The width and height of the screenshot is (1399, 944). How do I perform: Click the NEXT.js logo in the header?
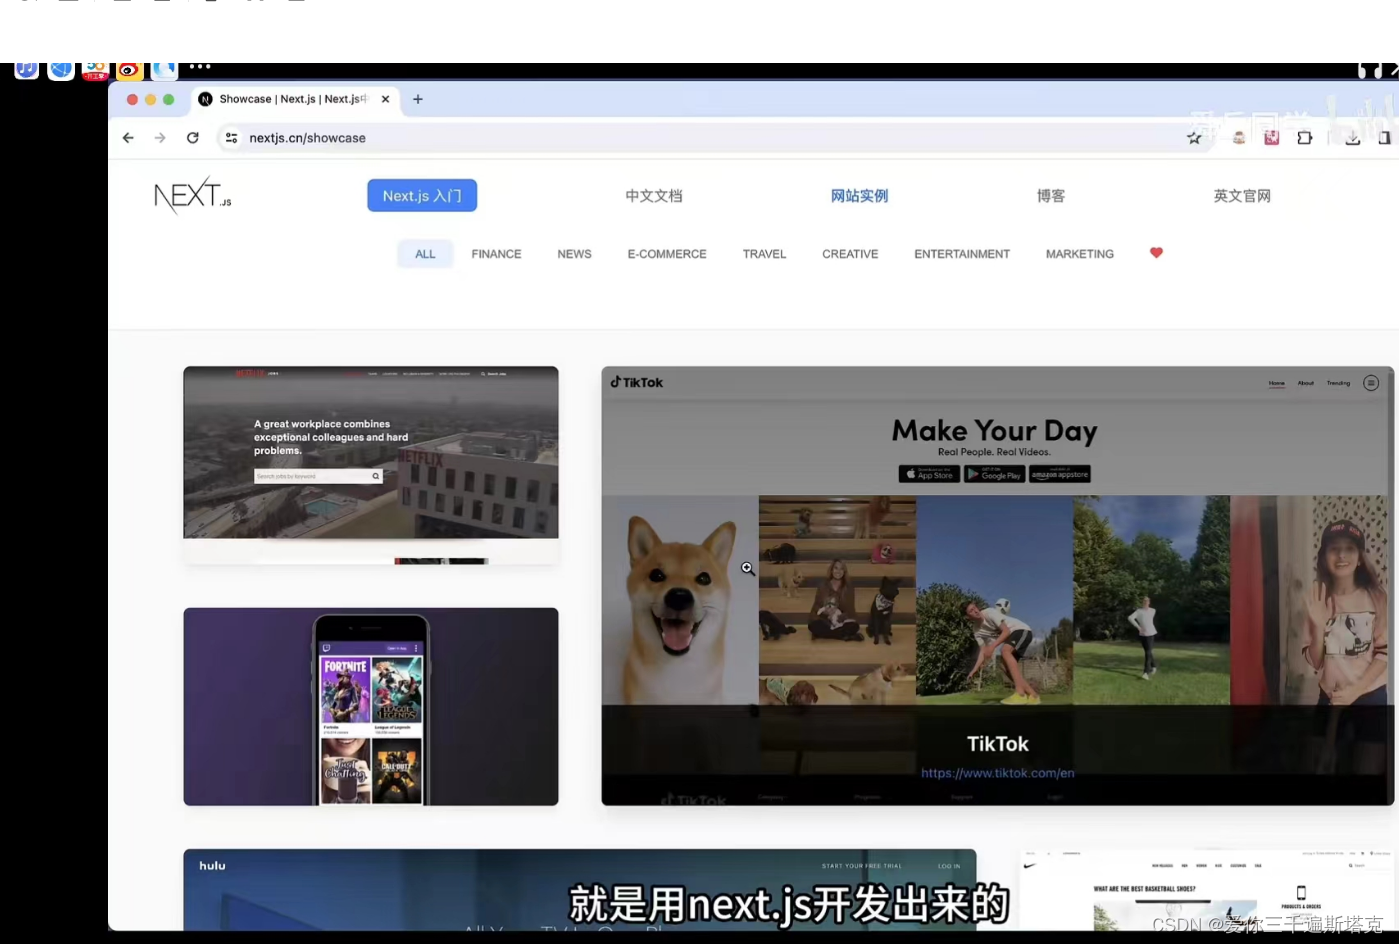(191, 195)
